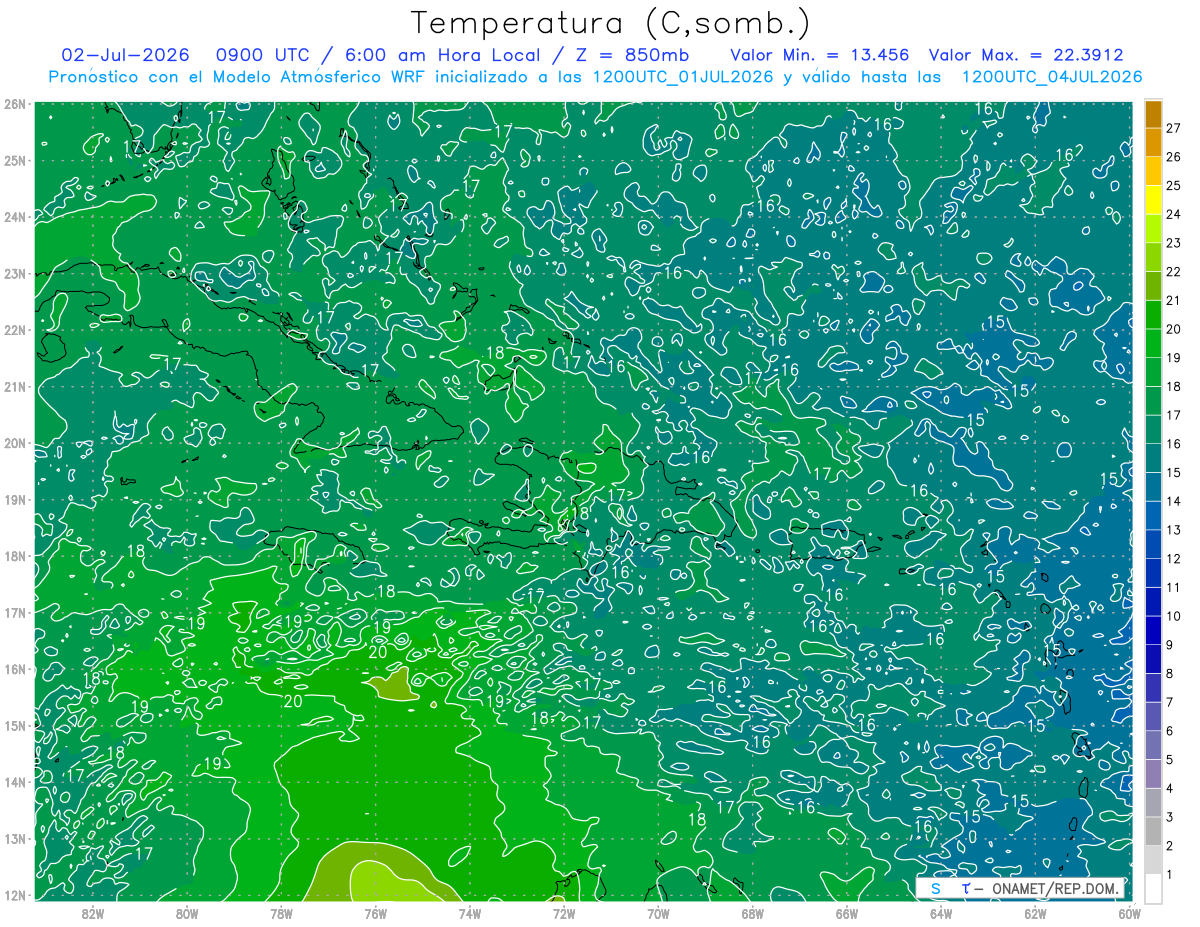Click color scale label "22"
The height and width of the screenshot is (927, 1200).
(x=1174, y=271)
